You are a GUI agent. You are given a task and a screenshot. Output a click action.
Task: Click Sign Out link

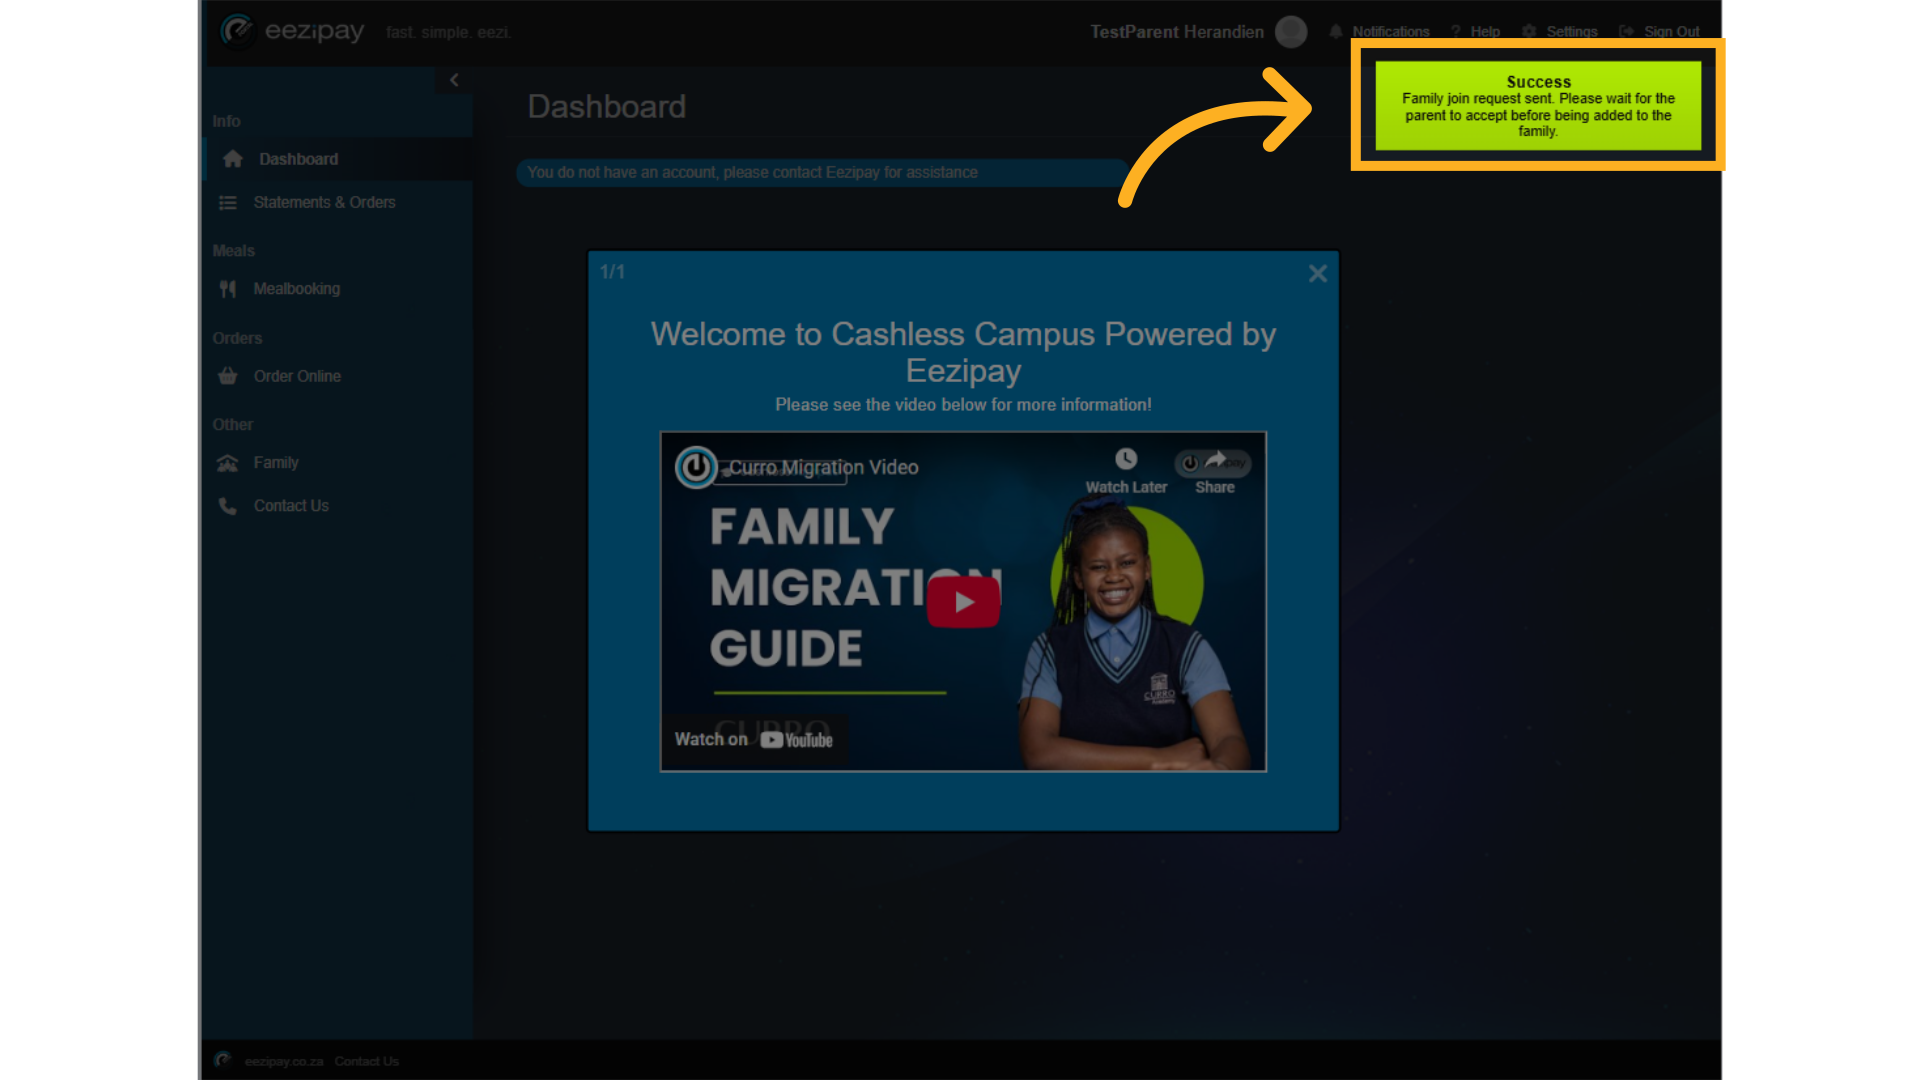point(1672,32)
